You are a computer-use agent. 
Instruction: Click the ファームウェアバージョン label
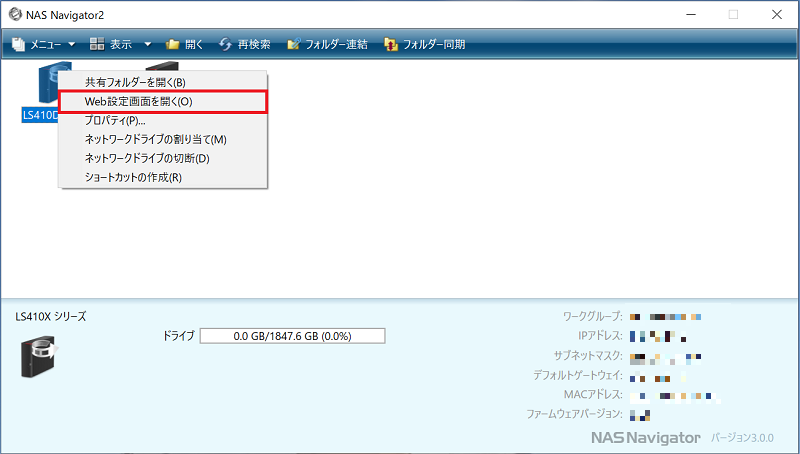pos(574,414)
